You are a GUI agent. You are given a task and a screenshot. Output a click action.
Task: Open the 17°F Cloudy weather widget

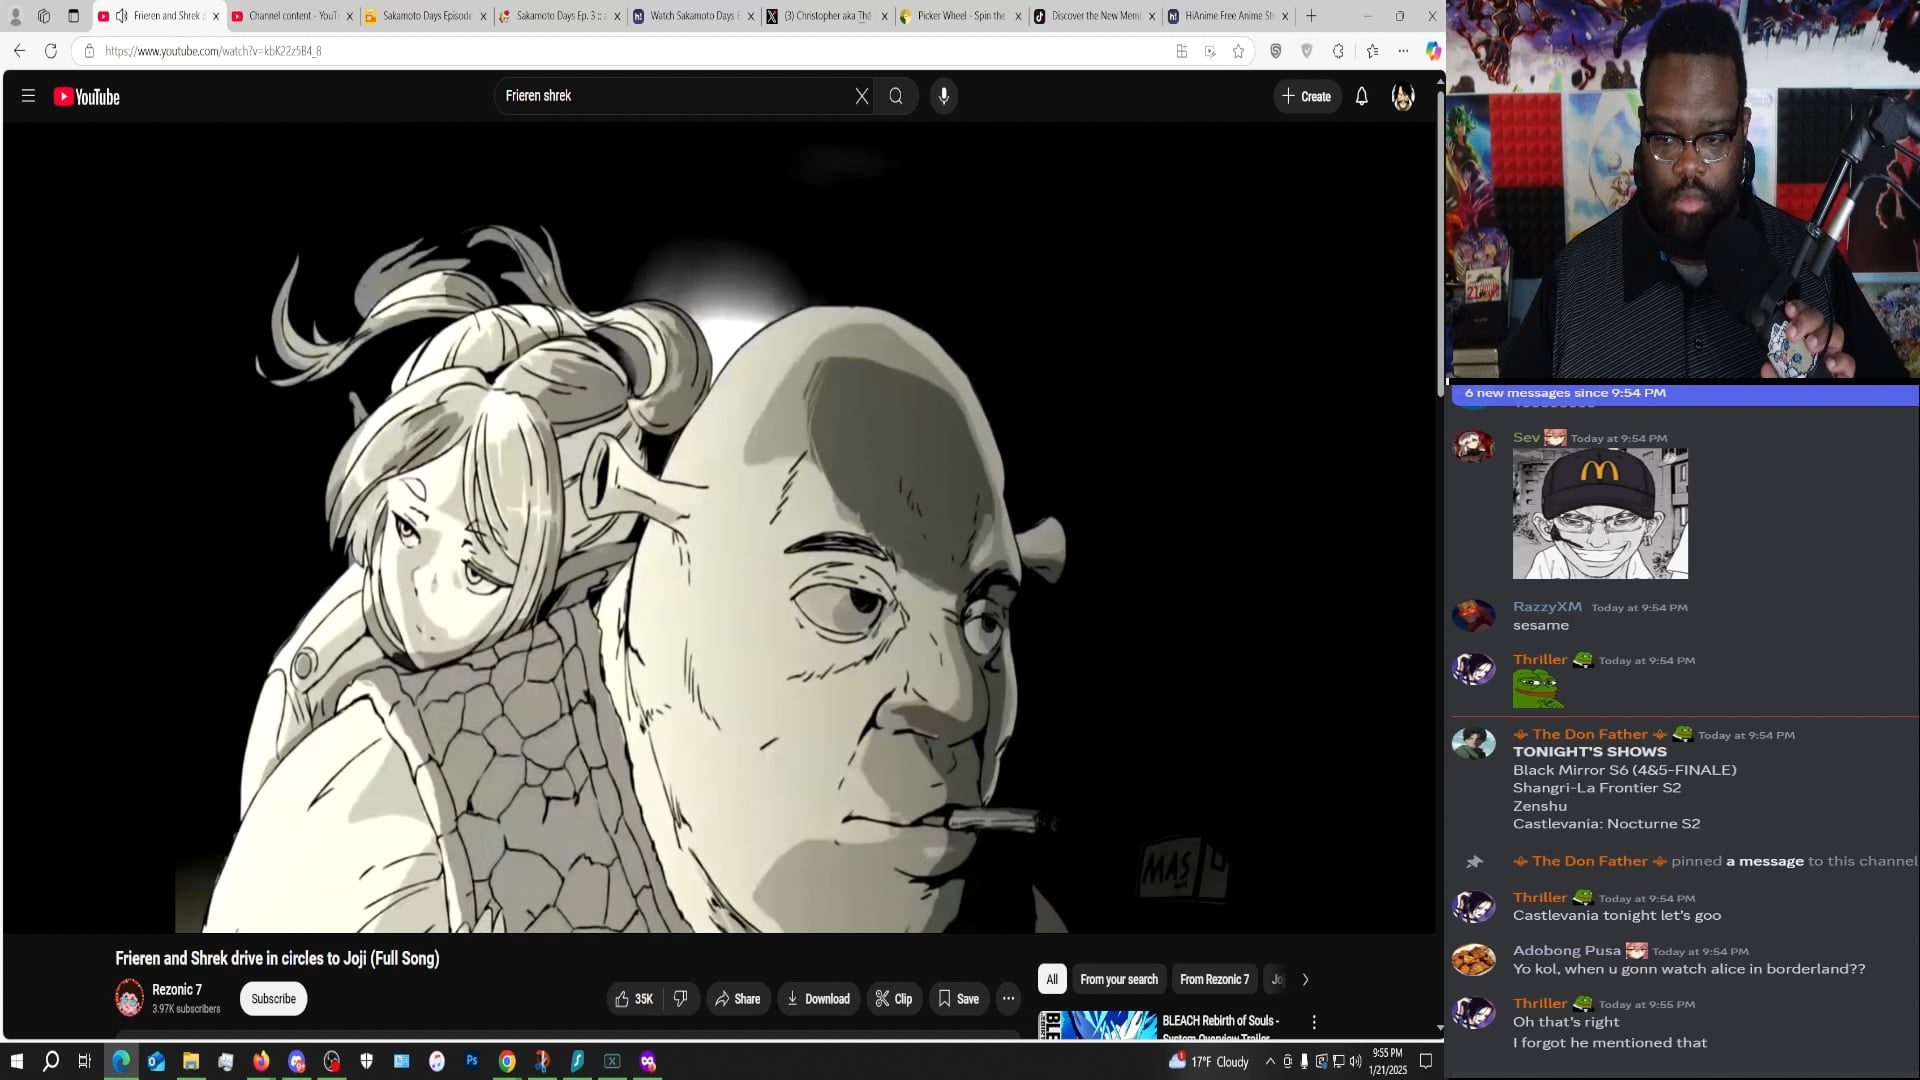click(1209, 1062)
